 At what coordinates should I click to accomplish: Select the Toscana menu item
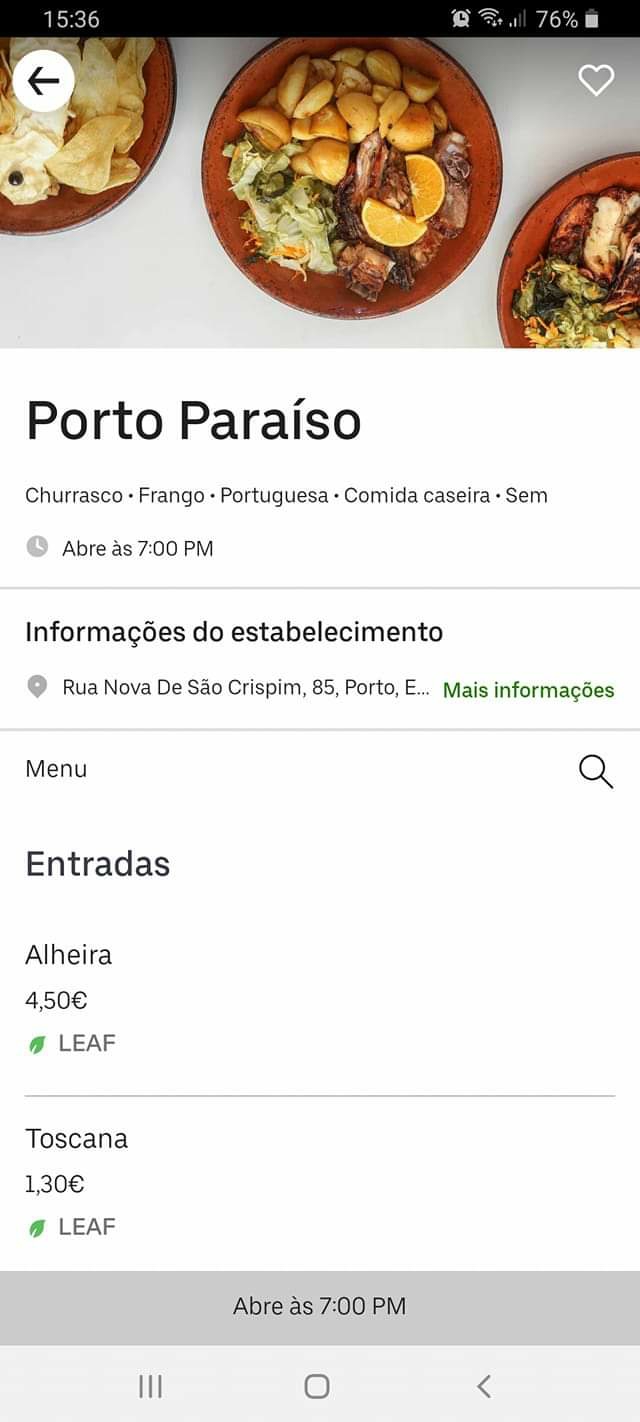(77, 1139)
